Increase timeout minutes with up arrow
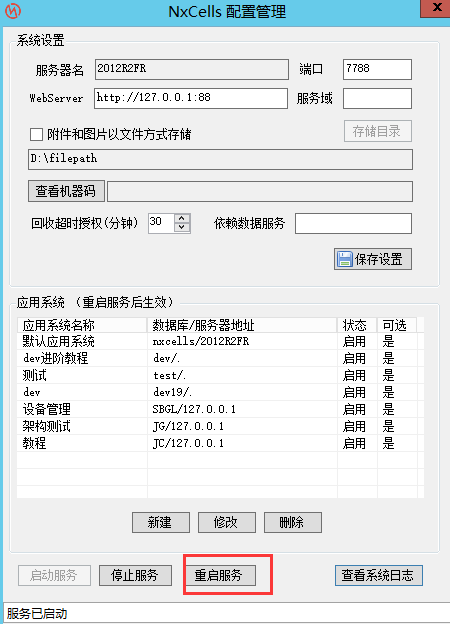Image resolution: width=450 pixels, height=624 pixels. coord(182,218)
